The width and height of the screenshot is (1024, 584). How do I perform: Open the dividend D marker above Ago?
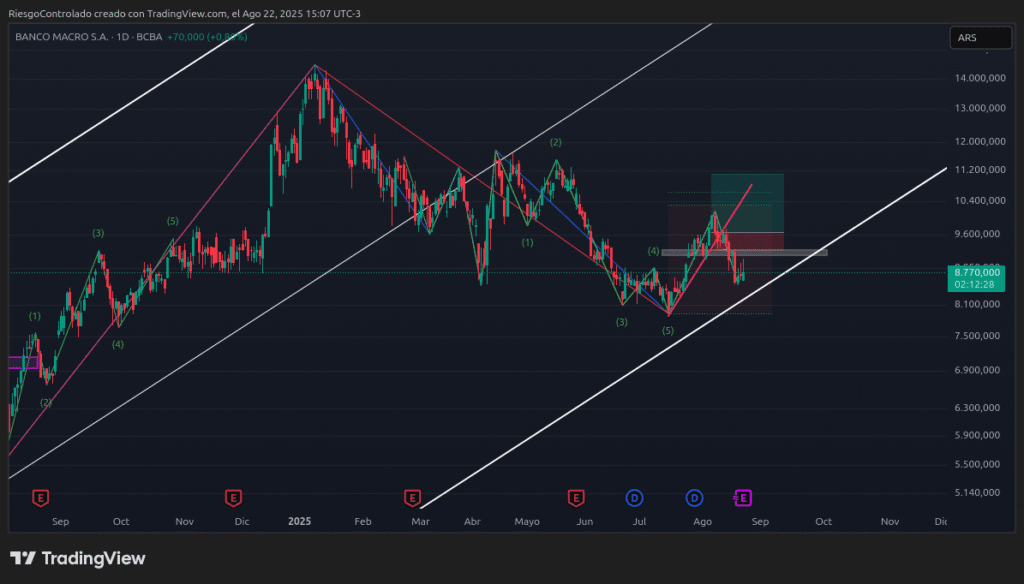coord(695,497)
